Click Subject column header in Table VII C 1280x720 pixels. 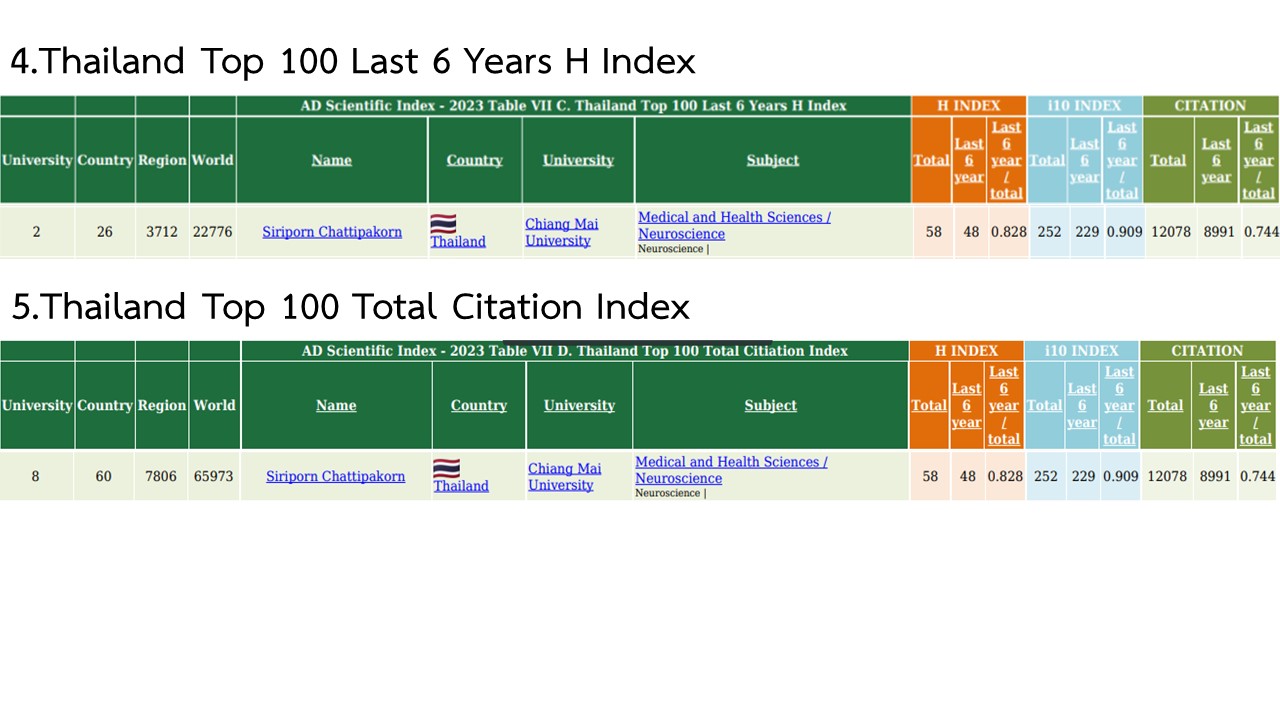tap(772, 160)
